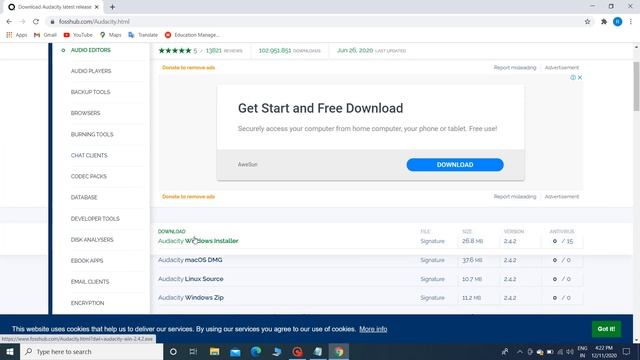Select the Disk Analysers category
The image size is (640, 360).
point(92,240)
